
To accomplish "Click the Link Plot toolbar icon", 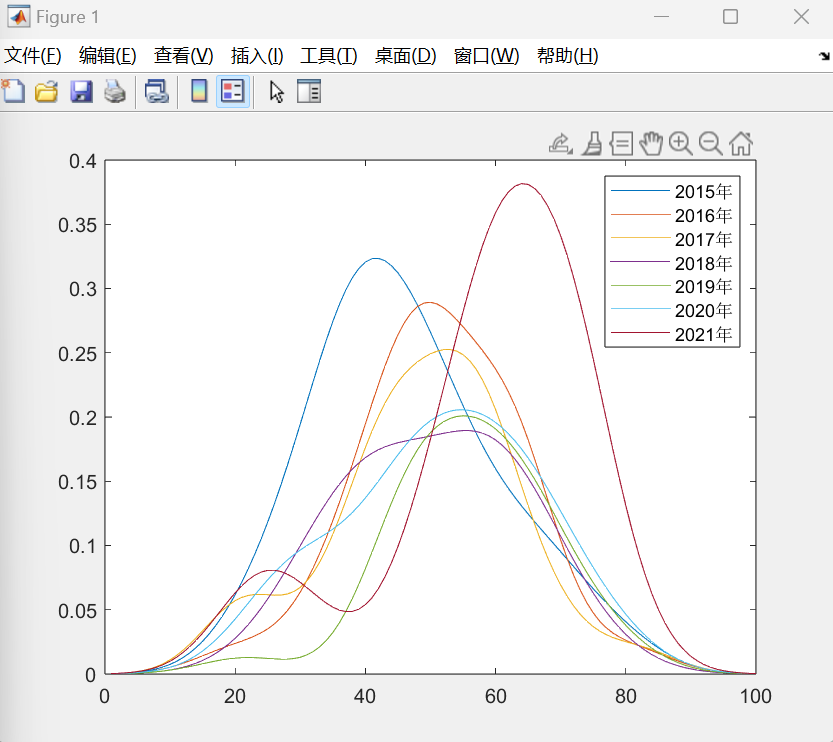I will 157,92.
